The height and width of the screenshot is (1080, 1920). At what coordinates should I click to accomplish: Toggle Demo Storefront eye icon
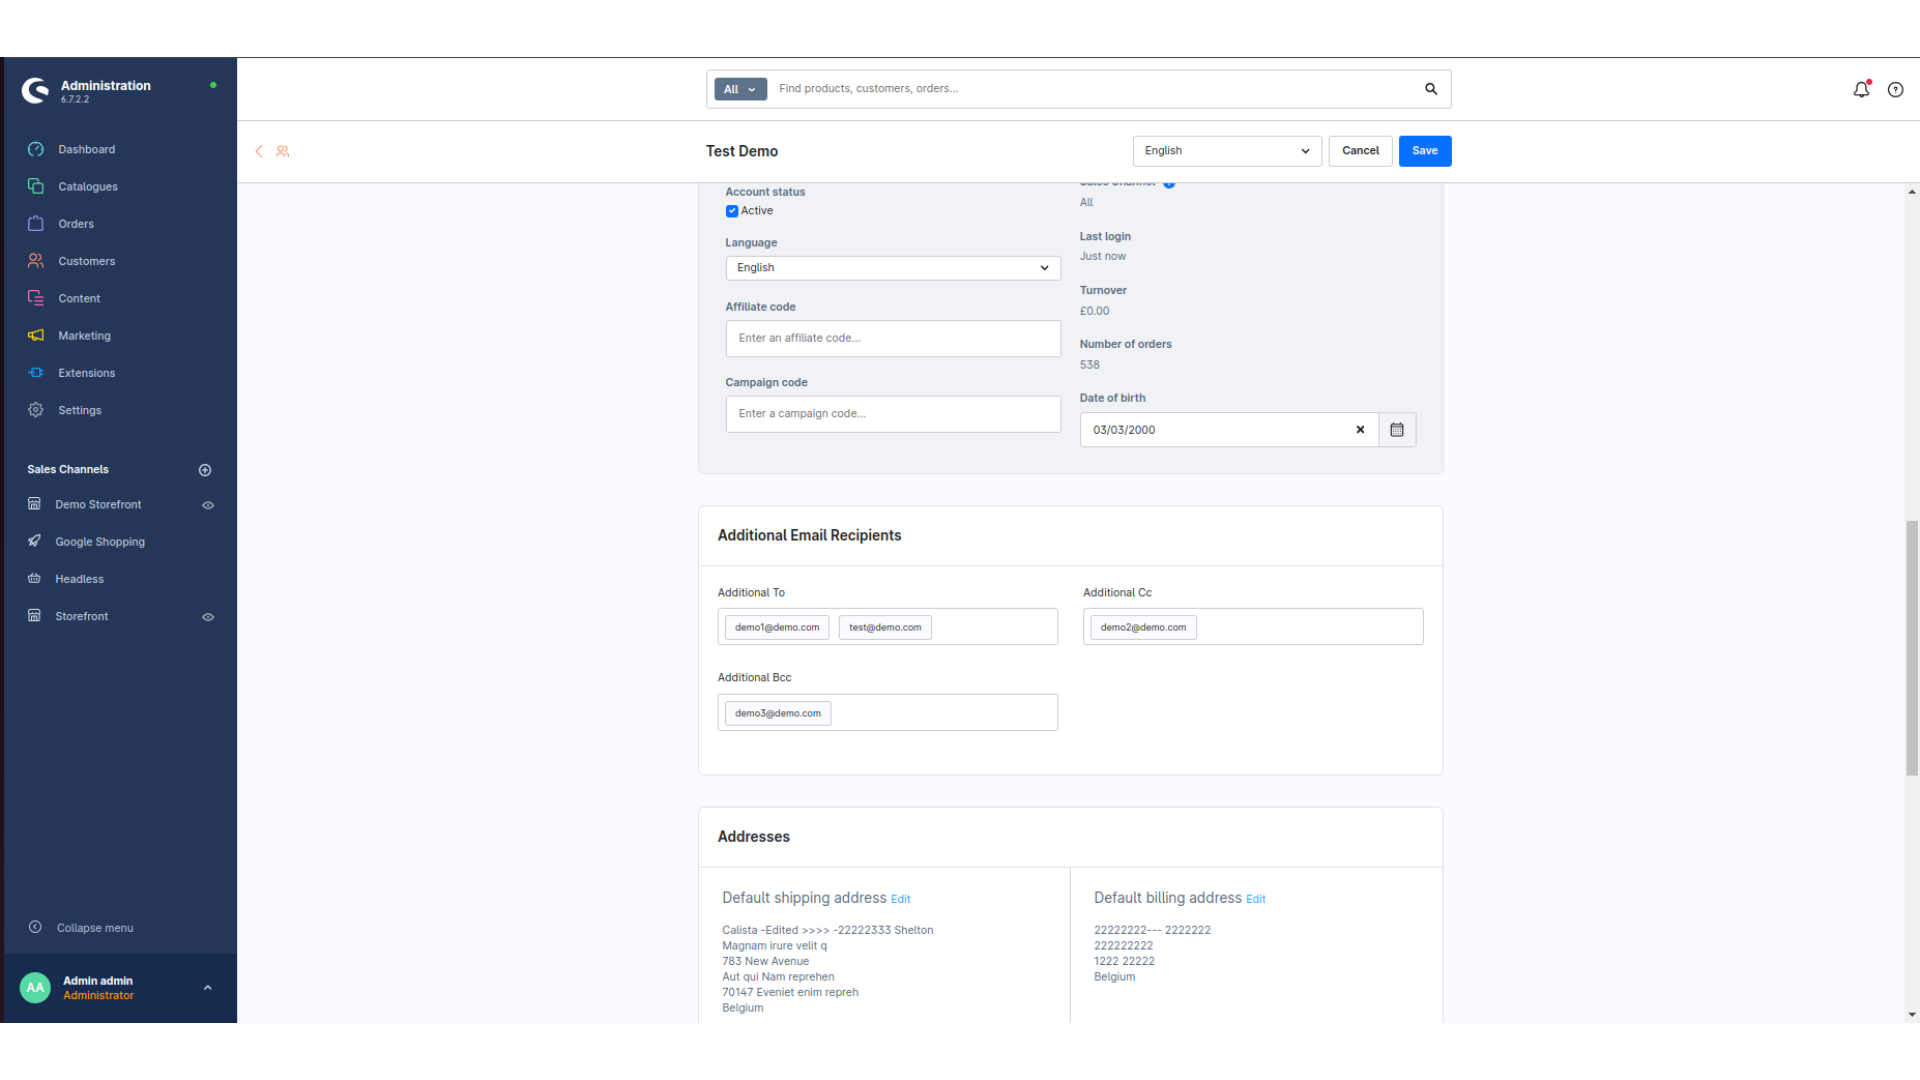tap(208, 505)
